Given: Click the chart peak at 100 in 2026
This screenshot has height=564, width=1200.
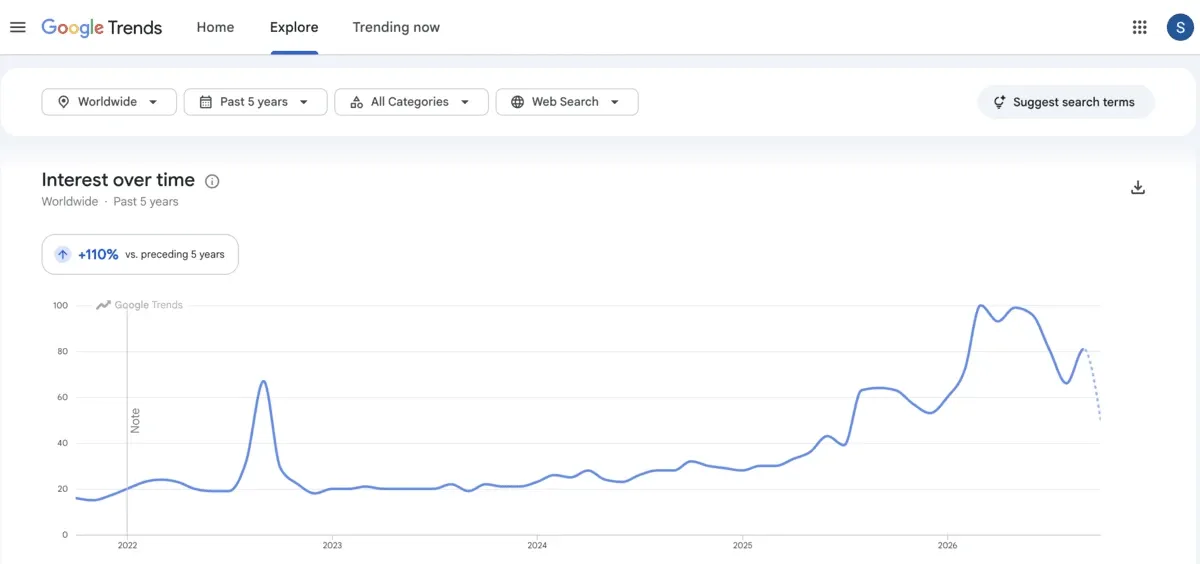Looking at the screenshot, I should pyautogui.click(x=981, y=306).
